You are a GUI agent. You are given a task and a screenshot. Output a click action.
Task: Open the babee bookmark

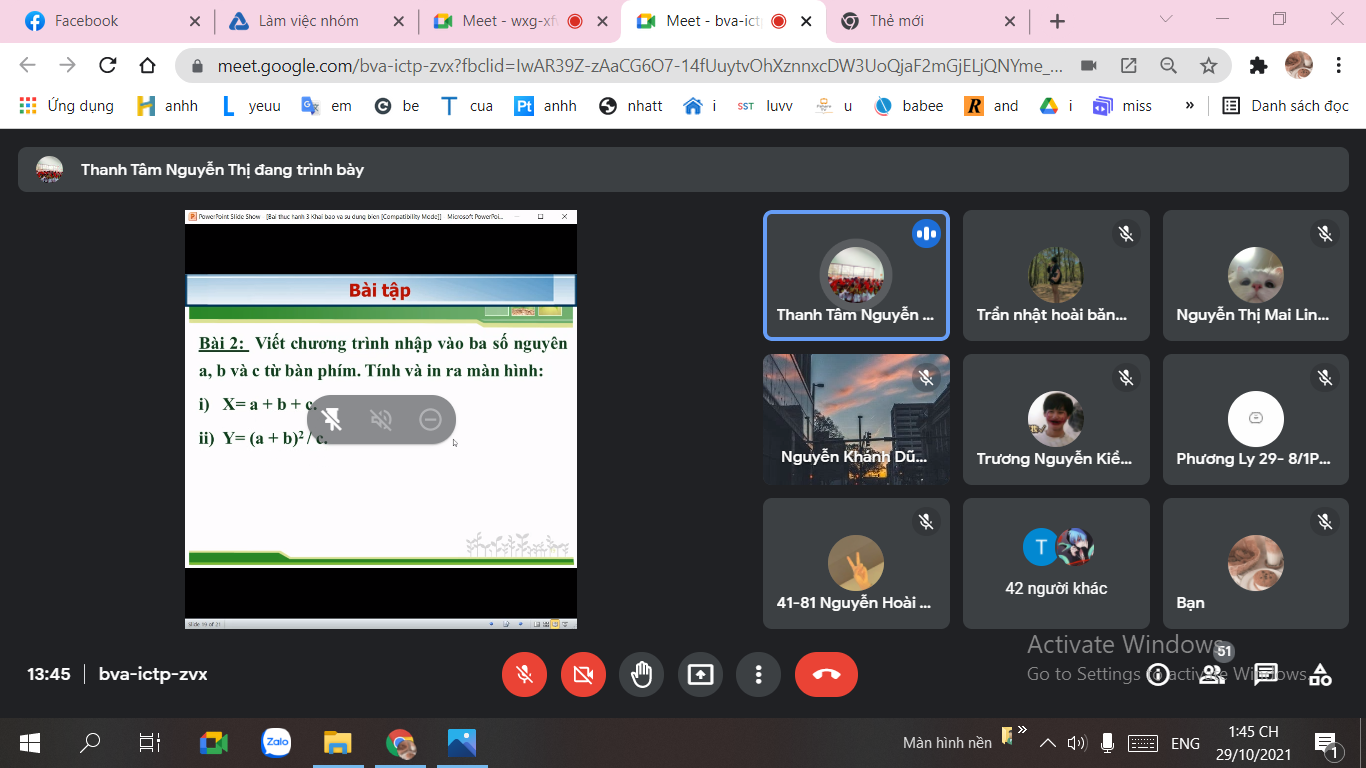[909, 105]
